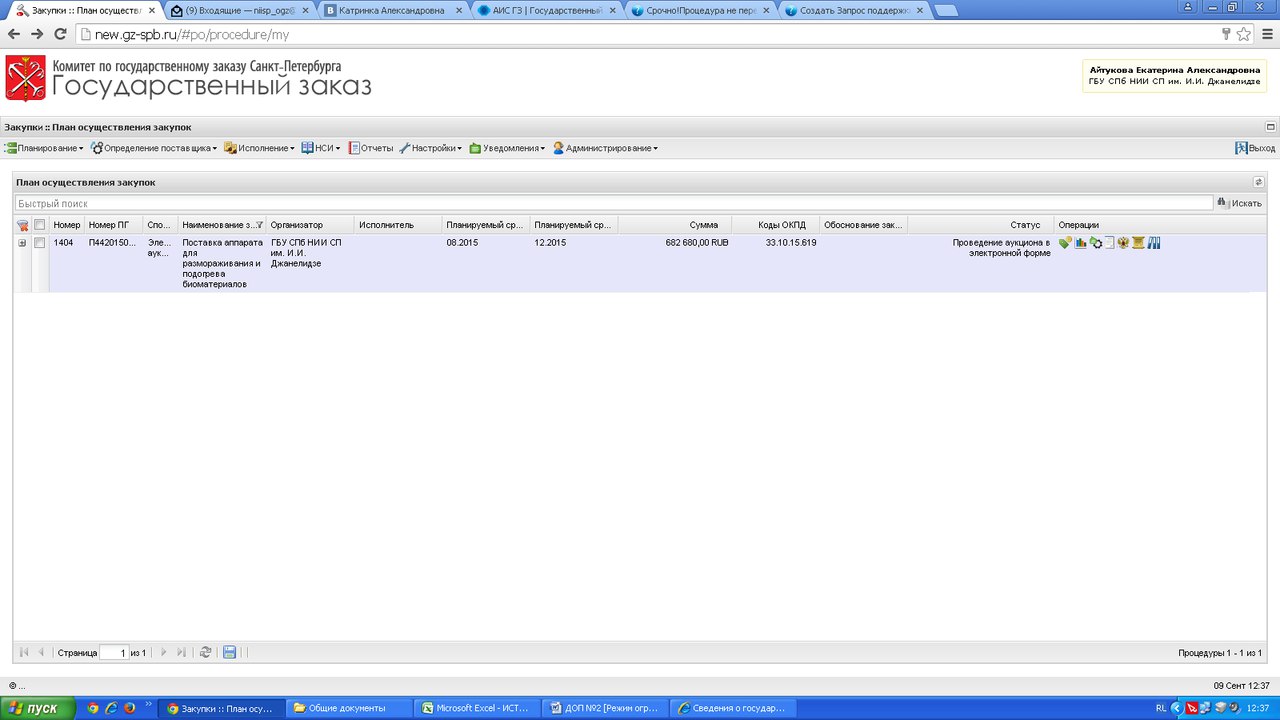1280x720 pixels.
Task: Bookmark this page with the star
Action: 1243,34
